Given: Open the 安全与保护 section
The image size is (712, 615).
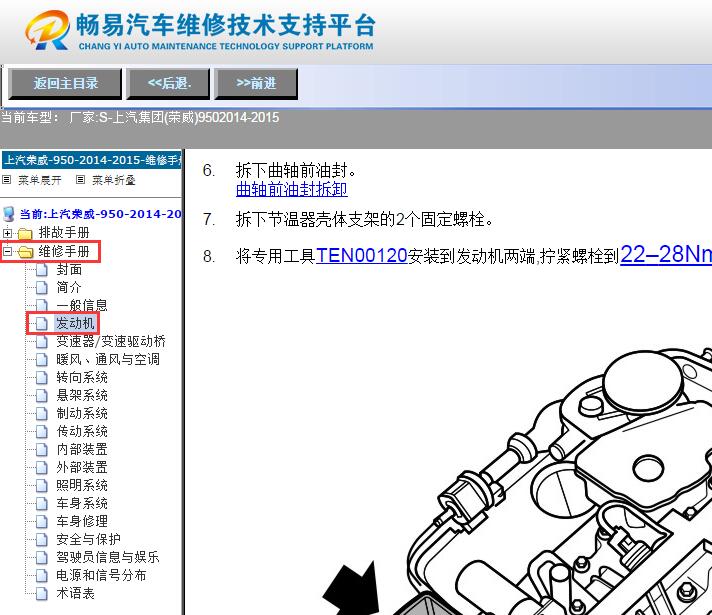Looking at the screenshot, I should point(88,539).
